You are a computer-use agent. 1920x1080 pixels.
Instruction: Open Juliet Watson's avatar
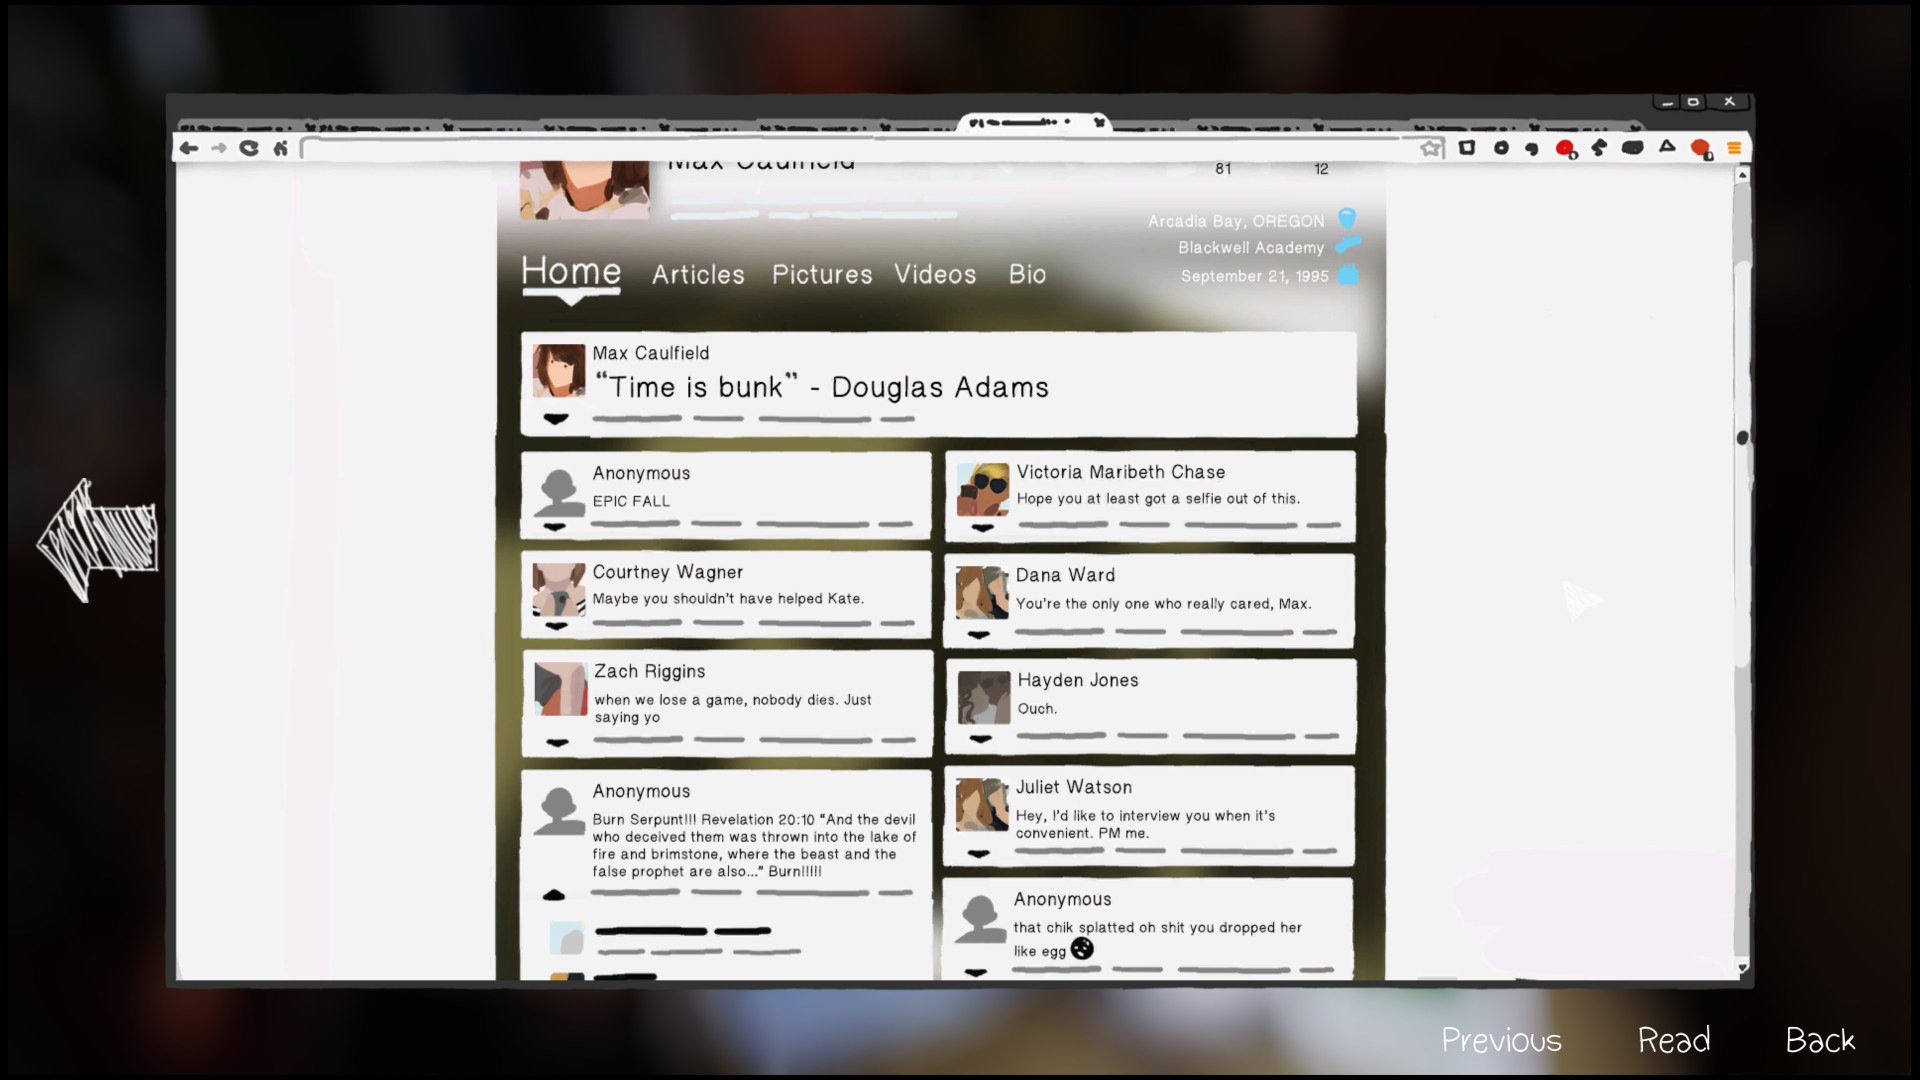click(982, 805)
